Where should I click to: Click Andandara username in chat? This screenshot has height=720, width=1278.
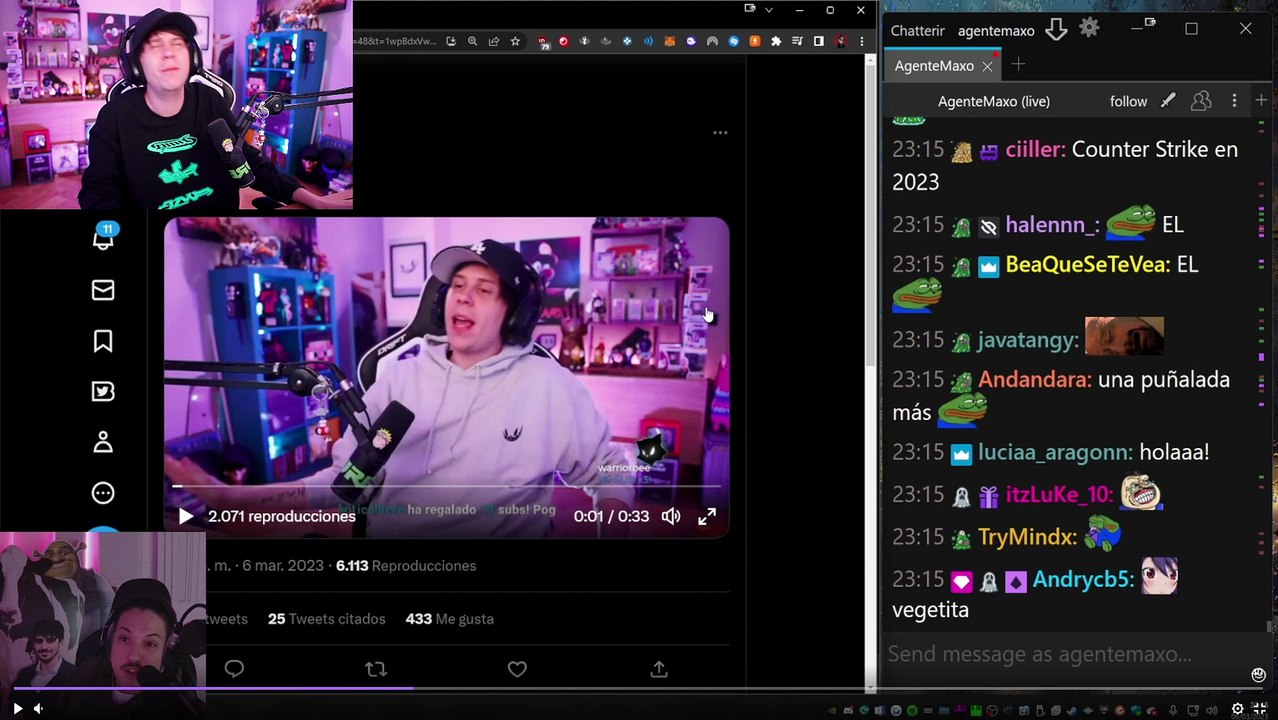[1034, 380]
